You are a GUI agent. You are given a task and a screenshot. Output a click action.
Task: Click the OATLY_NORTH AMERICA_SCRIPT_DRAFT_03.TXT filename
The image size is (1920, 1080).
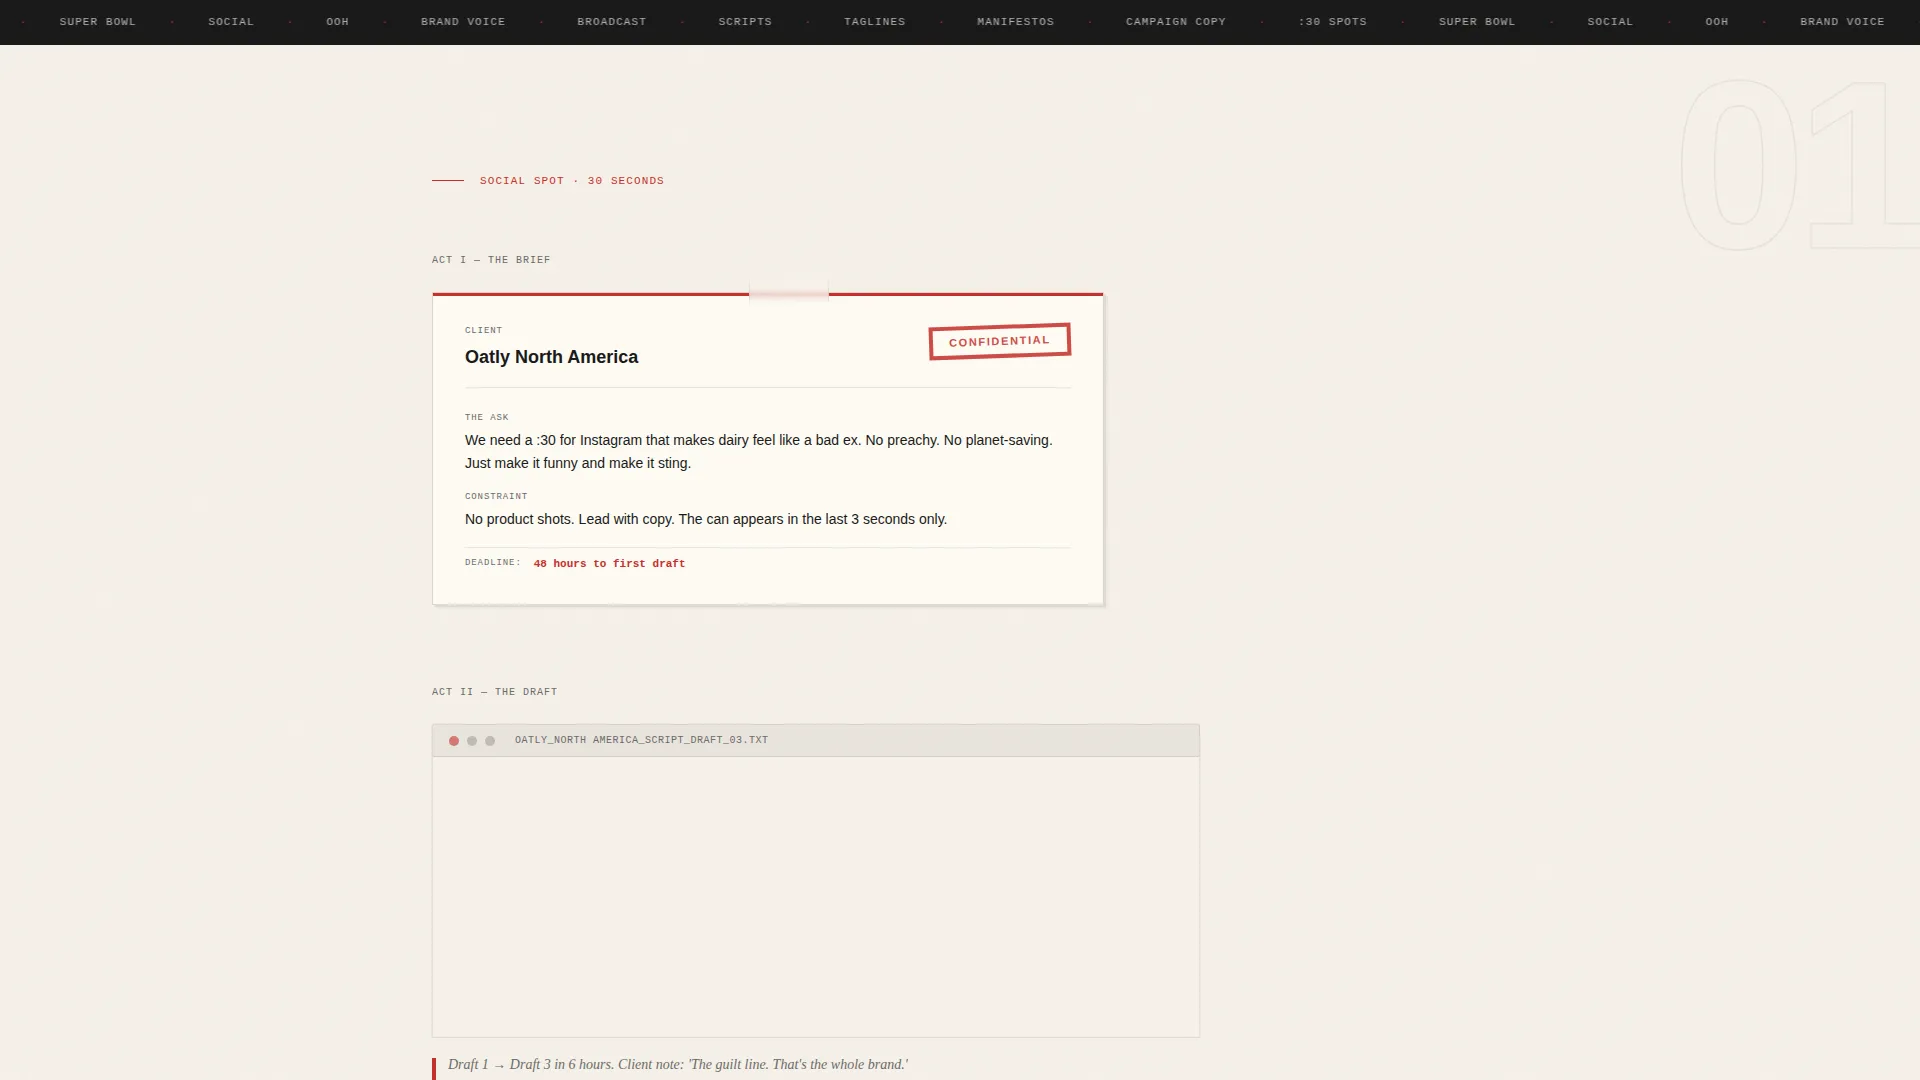641,740
